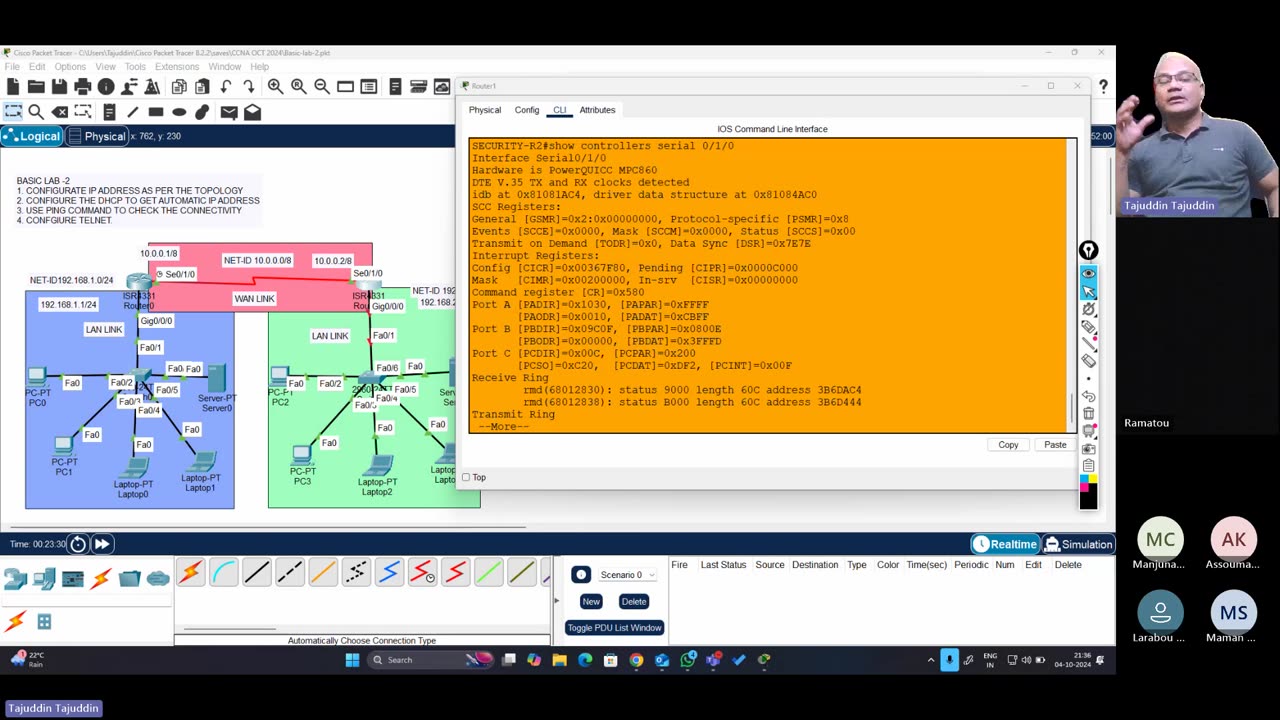
Task: Click the Windows Start button
Action: coord(352,660)
